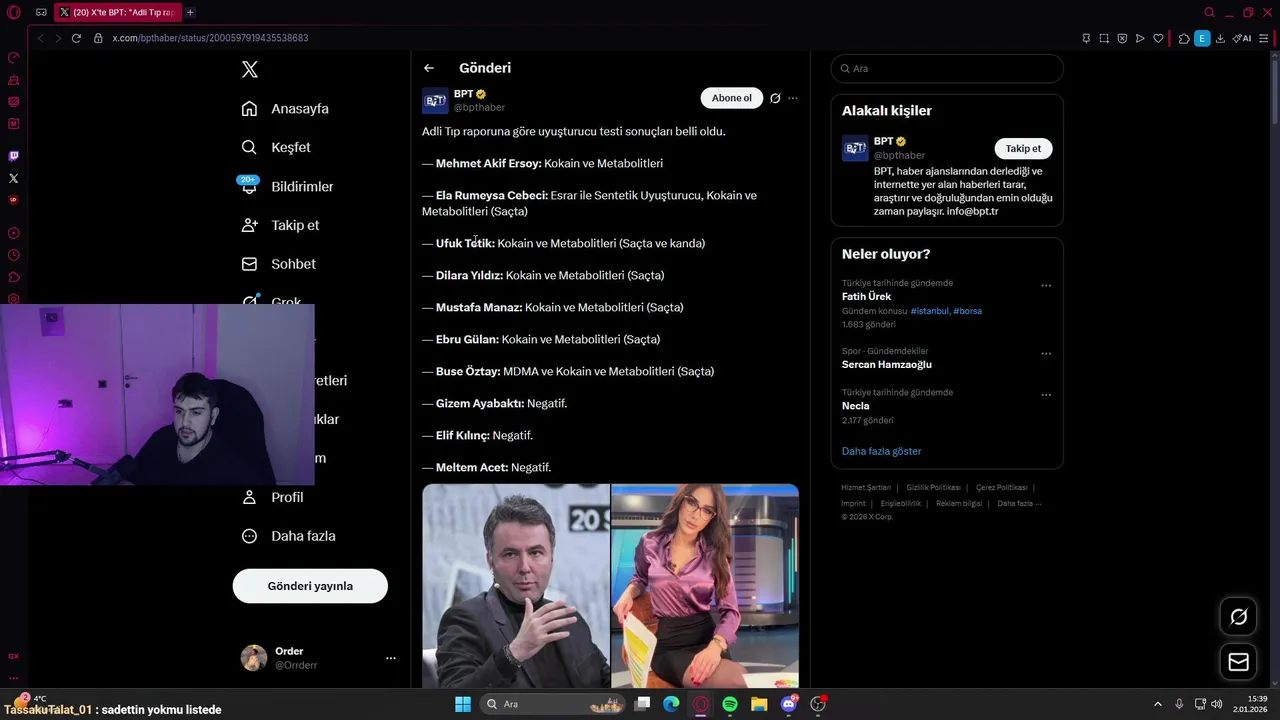1280x720 pixels.
Task: Open Fatih Ürek trend
Action: pyautogui.click(x=866, y=297)
